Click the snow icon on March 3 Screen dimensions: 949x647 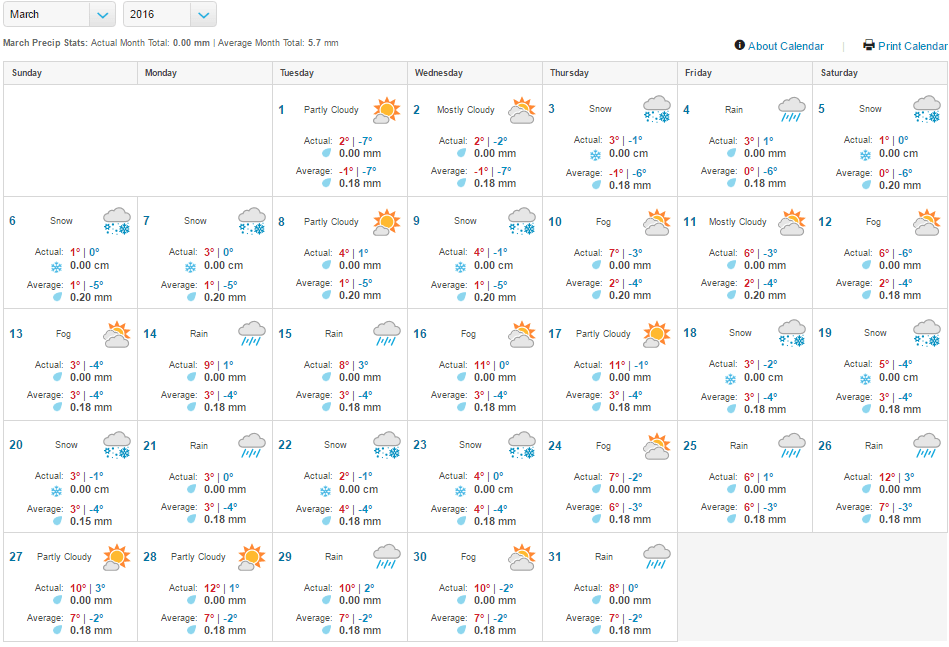point(656,109)
